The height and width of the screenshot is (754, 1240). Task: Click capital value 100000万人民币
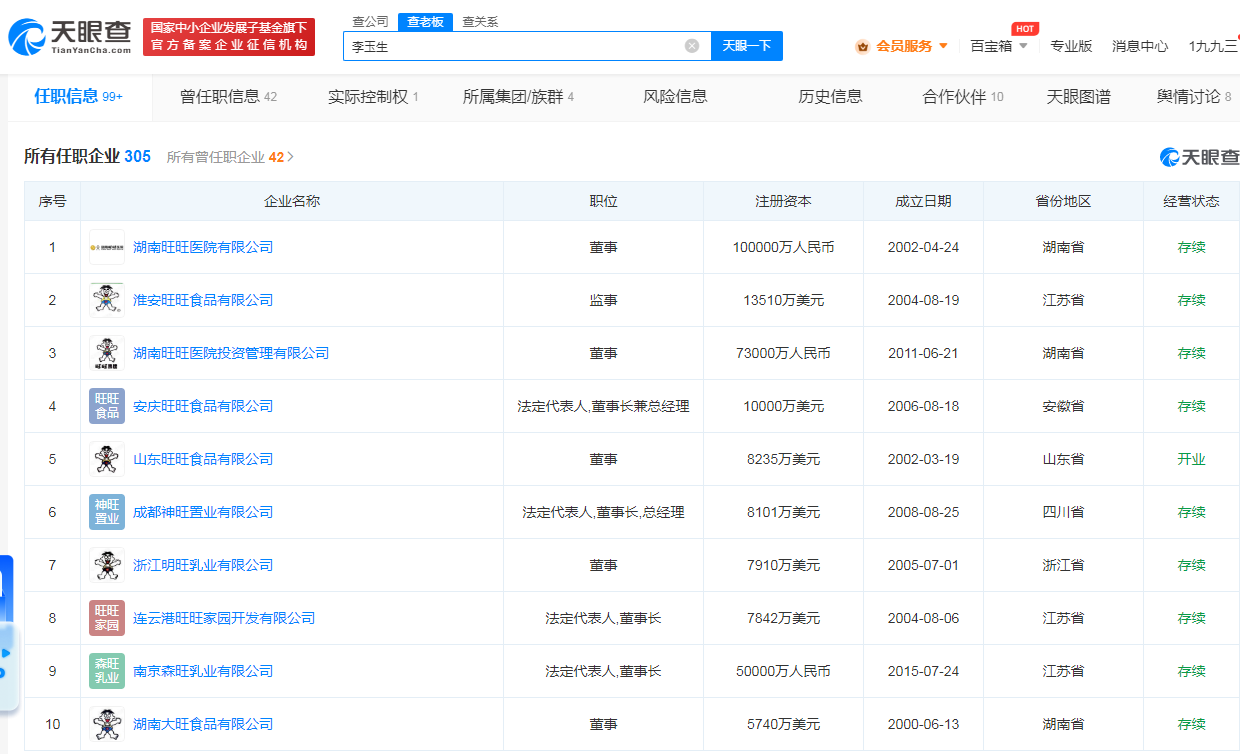click(783, 247)
